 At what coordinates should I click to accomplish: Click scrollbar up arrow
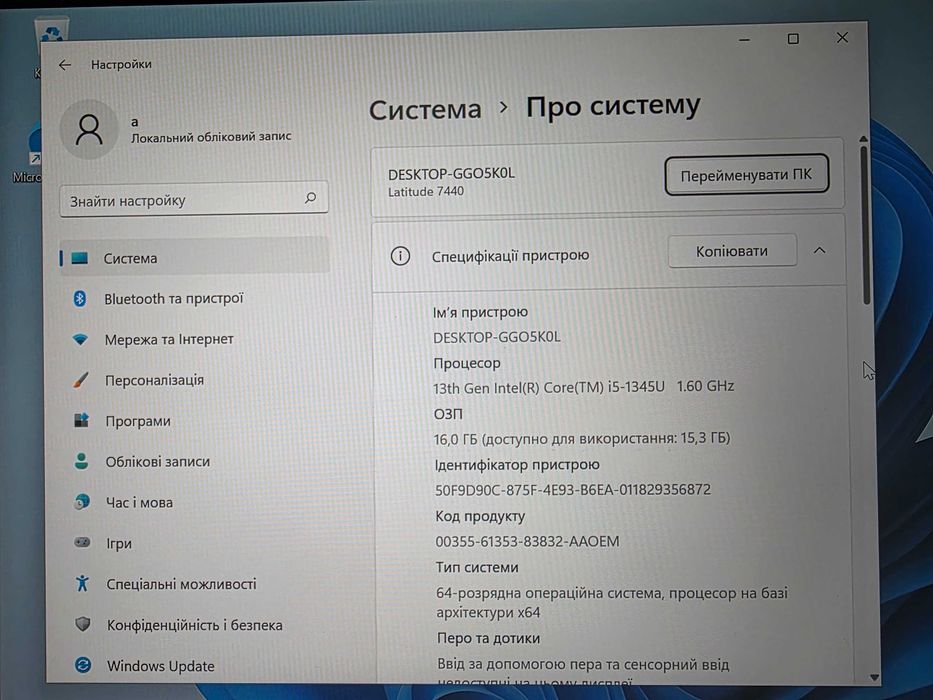coord(863,139)
